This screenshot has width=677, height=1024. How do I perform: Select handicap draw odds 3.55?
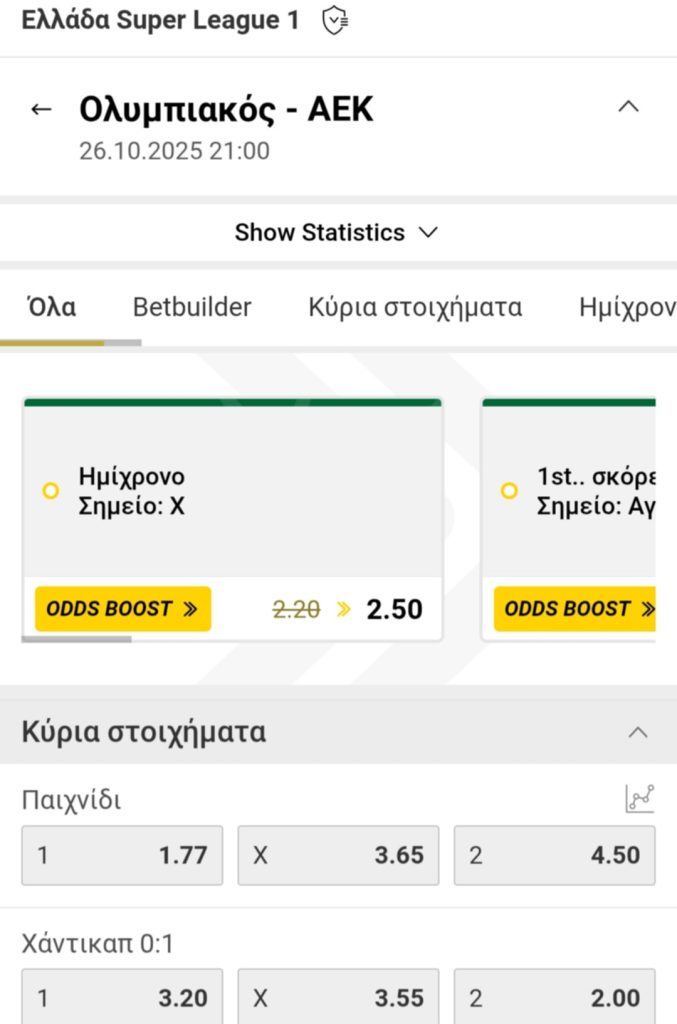click(x=338, y=997)
